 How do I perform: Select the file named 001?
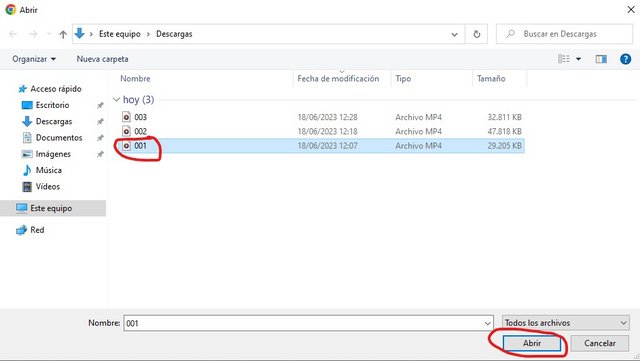(x=140, y=145)
